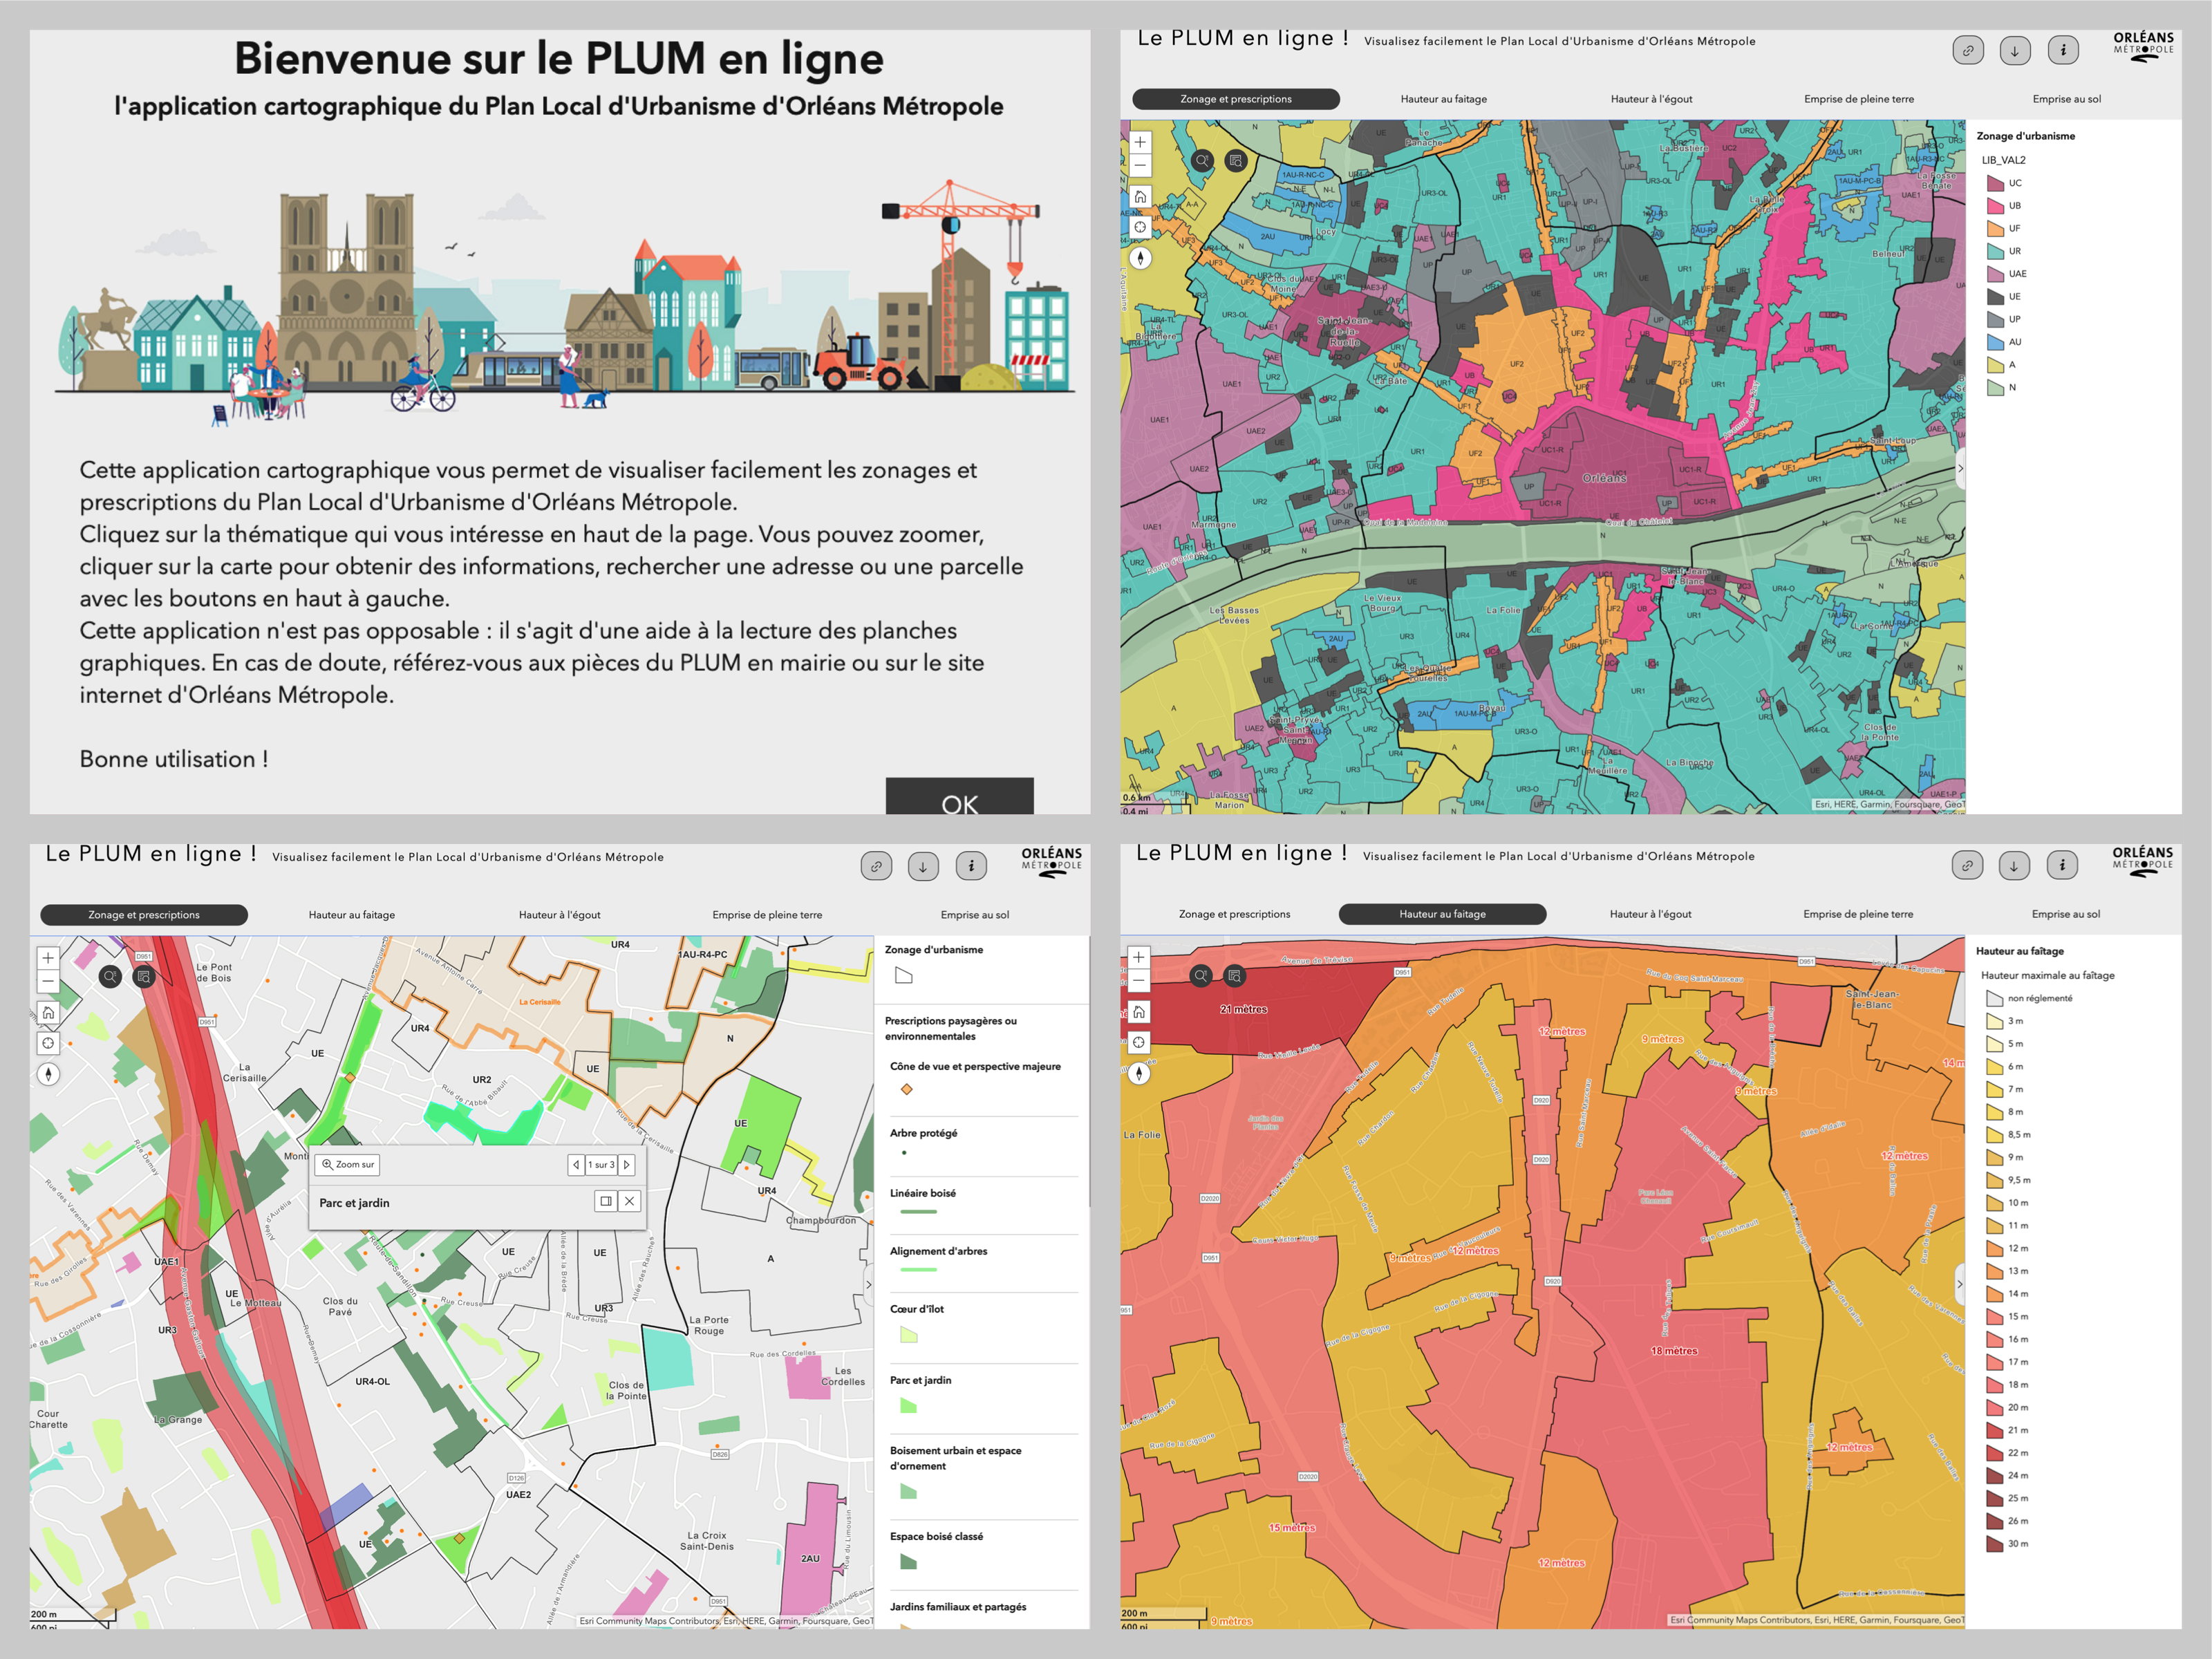Click the Cône de vue orange diamond symbol
2212x1659 pixels.
pyautogui.click(x=907, y=1089)
